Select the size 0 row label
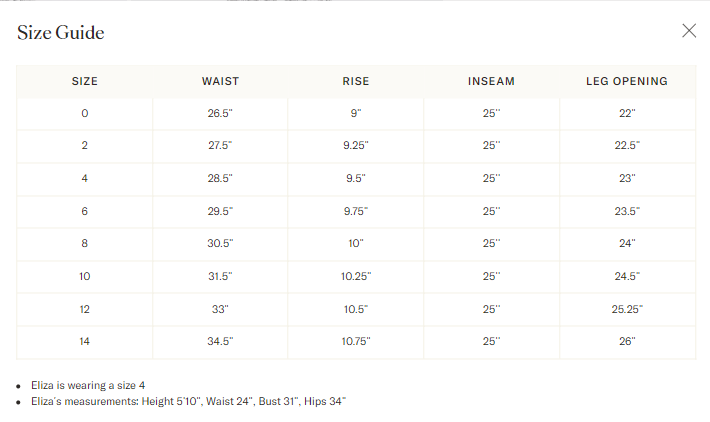Screen dimensions: 710x422 85,113
